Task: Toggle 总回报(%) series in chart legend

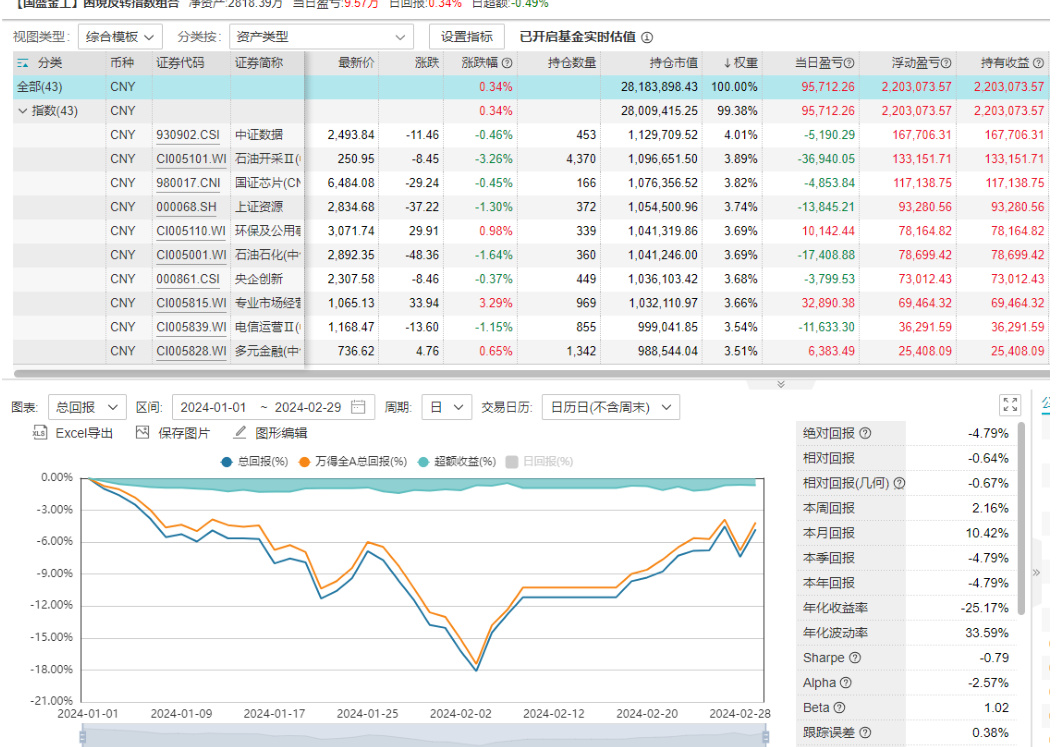Action: (255, 461)
